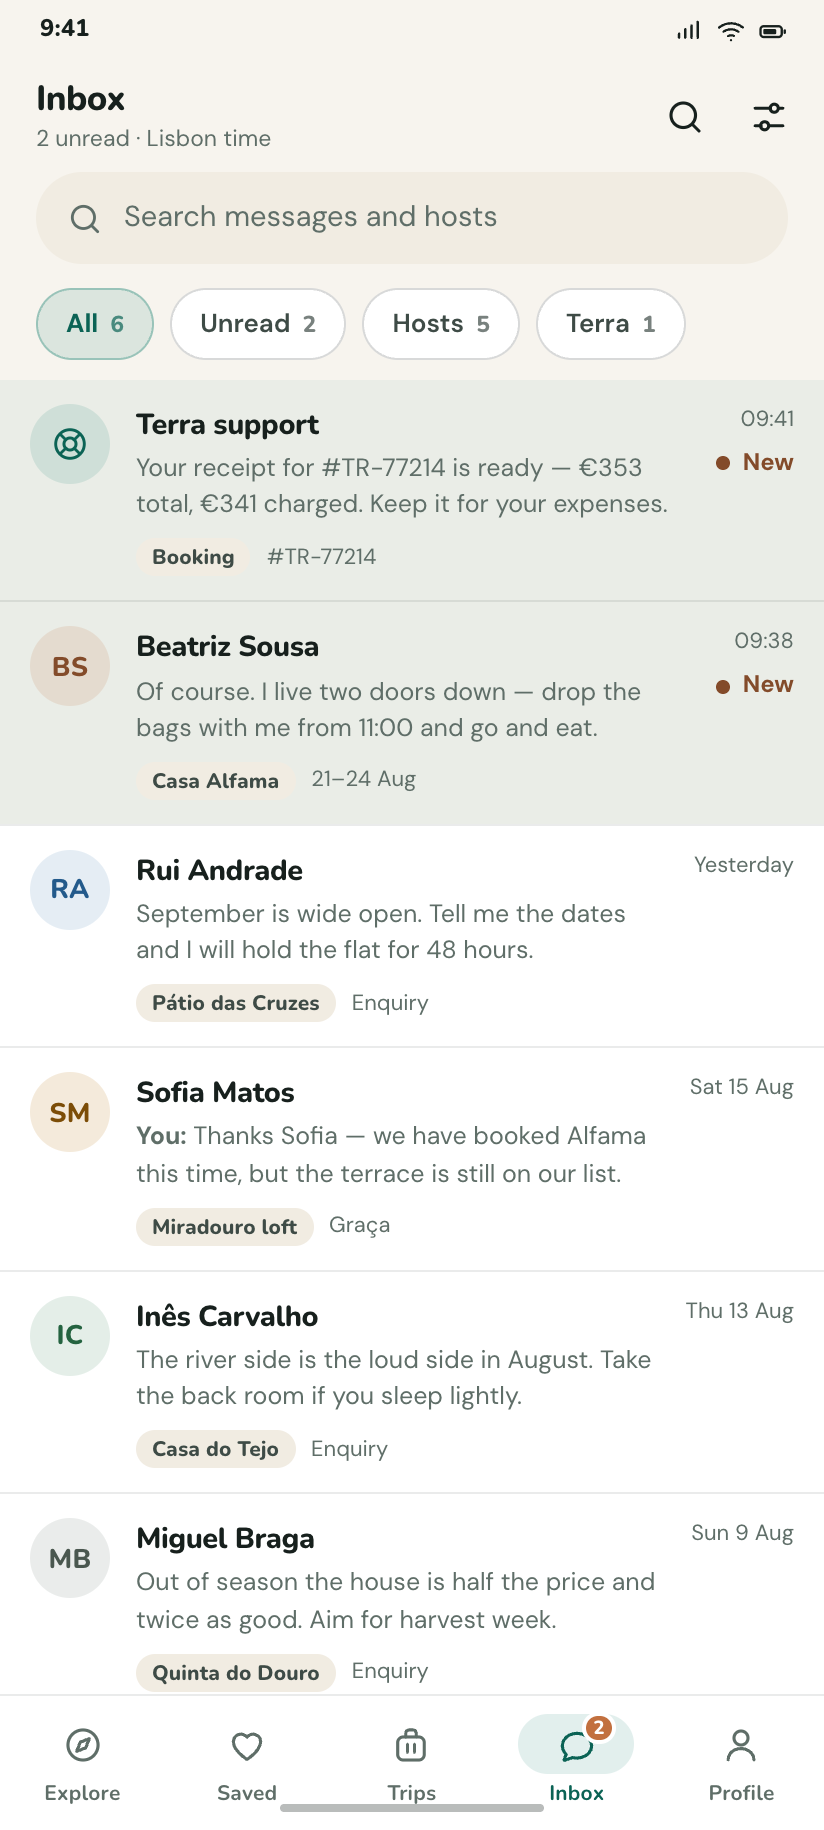Image resolution: width=824 pixels, height=1830 pixels.
Task: Select the Unread 2 filter chip
Action: tap(258, 324)
